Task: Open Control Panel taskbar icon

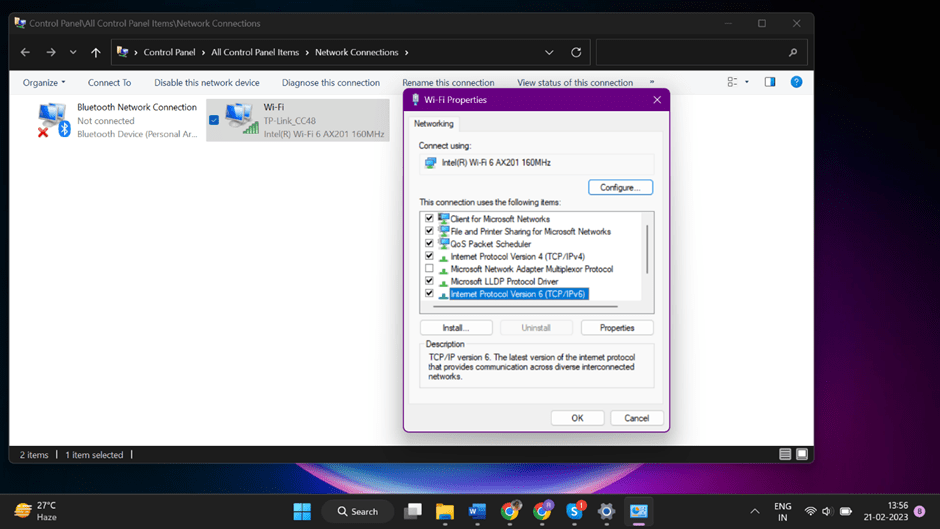Action: click(638, 511)
